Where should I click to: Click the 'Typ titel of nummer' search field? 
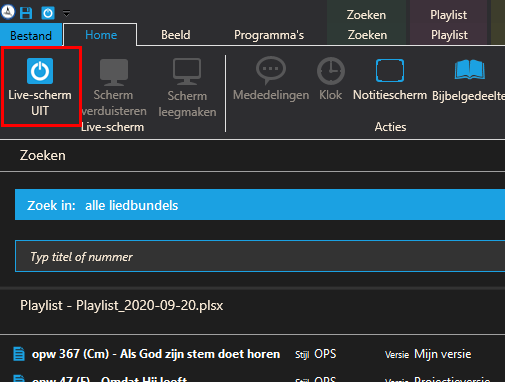[x=260, y=256]
